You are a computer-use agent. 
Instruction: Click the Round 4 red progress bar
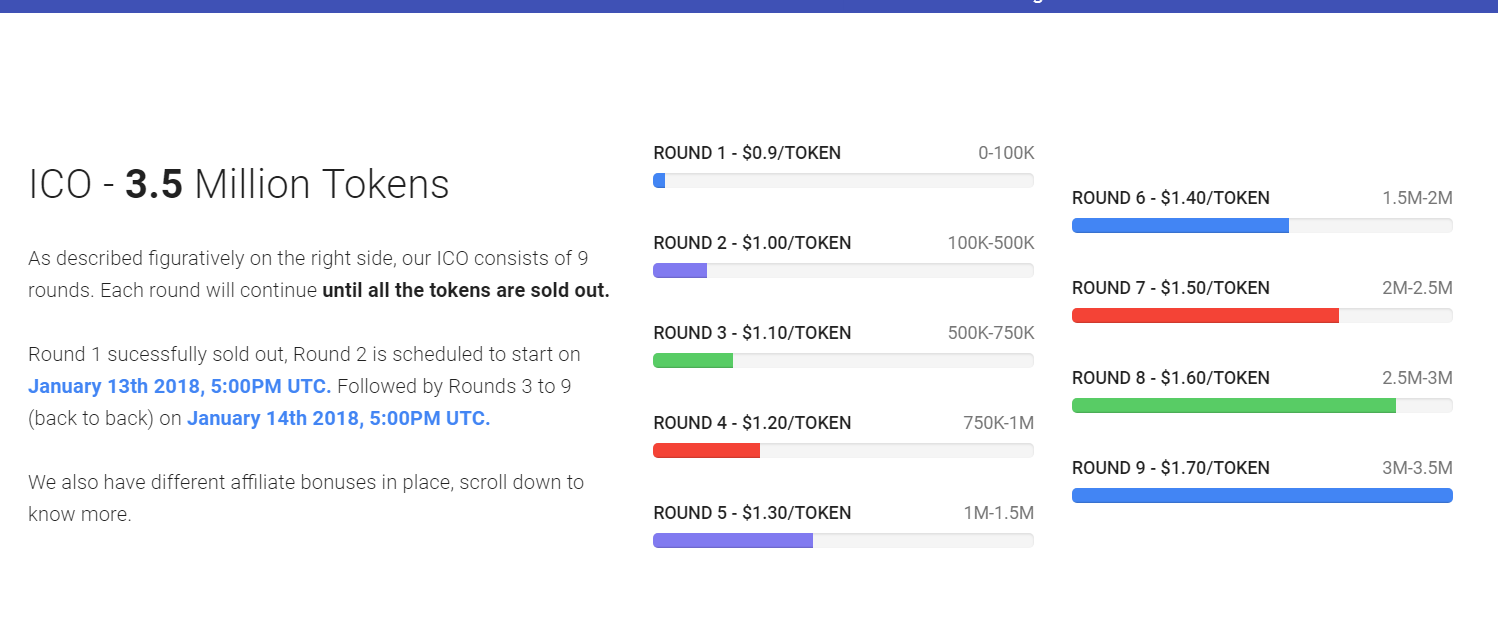pos(843,451)
